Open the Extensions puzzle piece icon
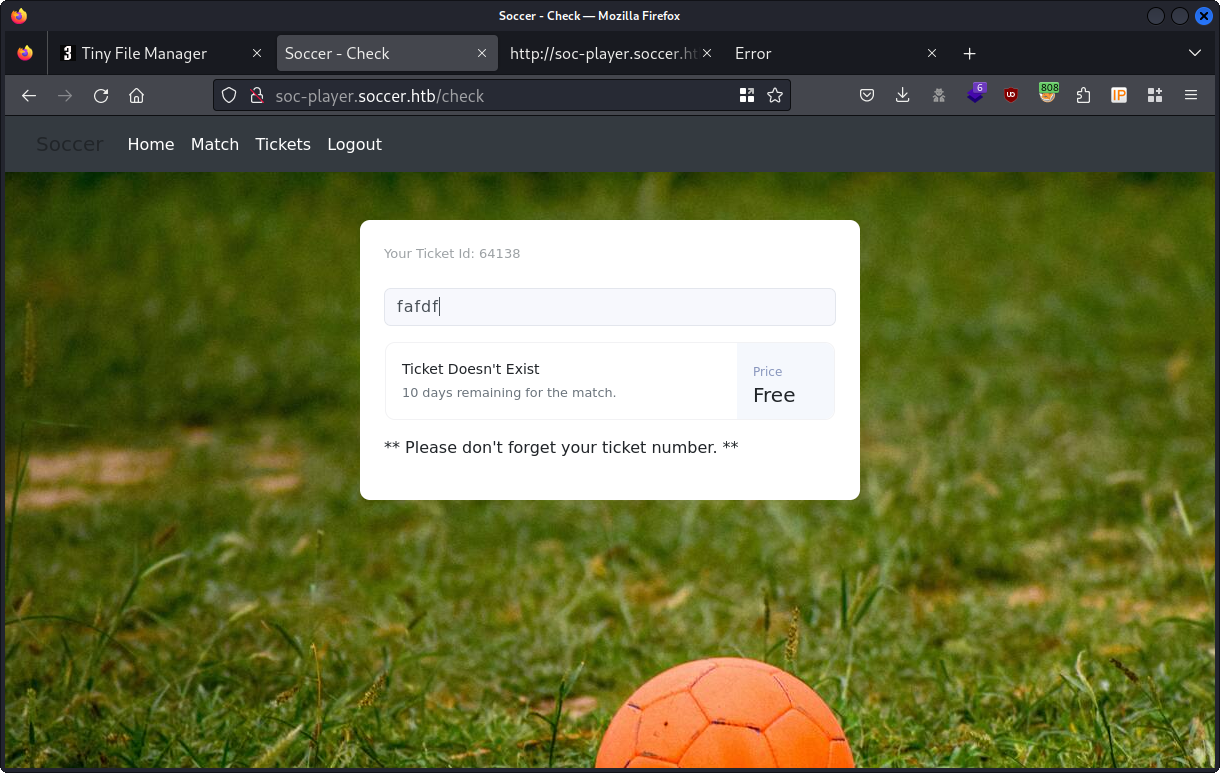 click(1083, 96)
